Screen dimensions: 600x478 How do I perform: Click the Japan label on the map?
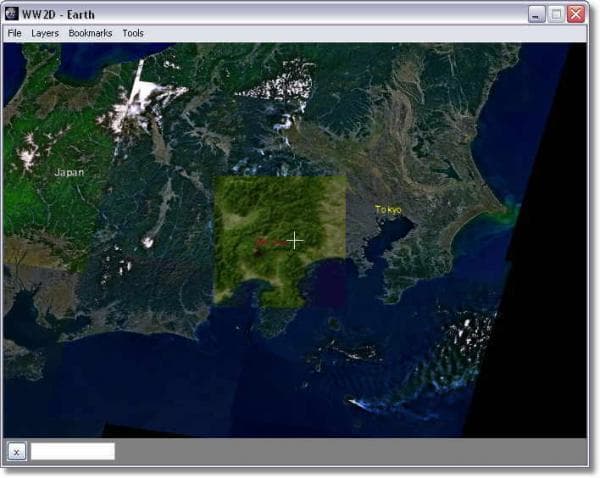pos(69,172)
